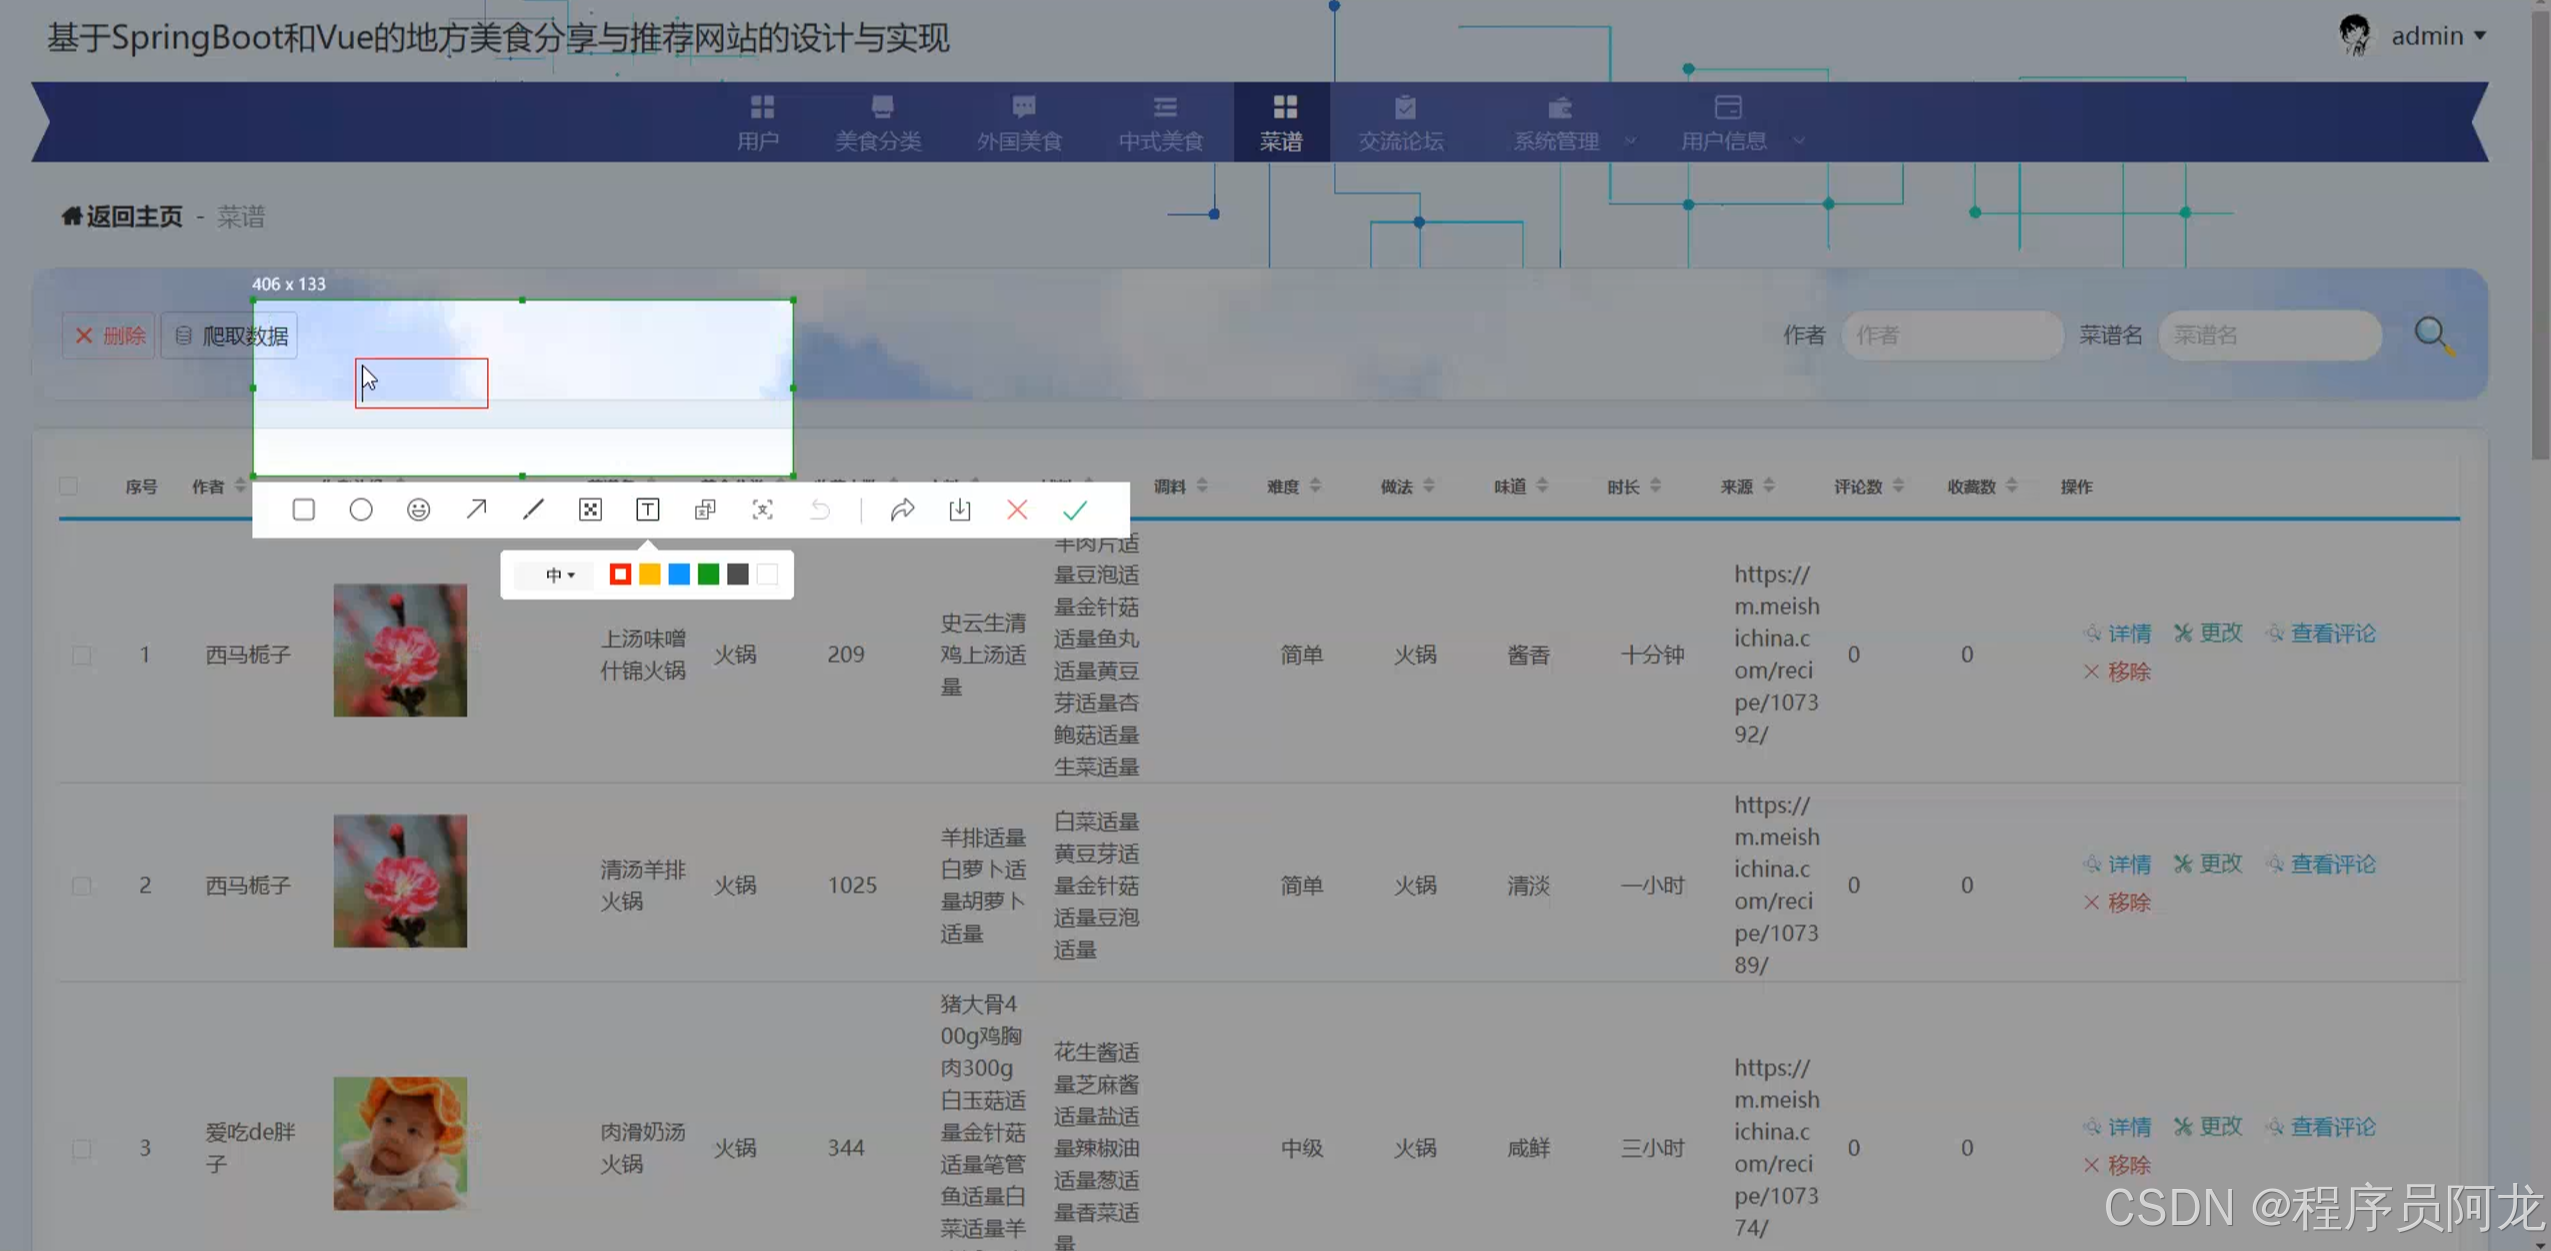Tick the checkbox for row 2

(x=82, y=886)
